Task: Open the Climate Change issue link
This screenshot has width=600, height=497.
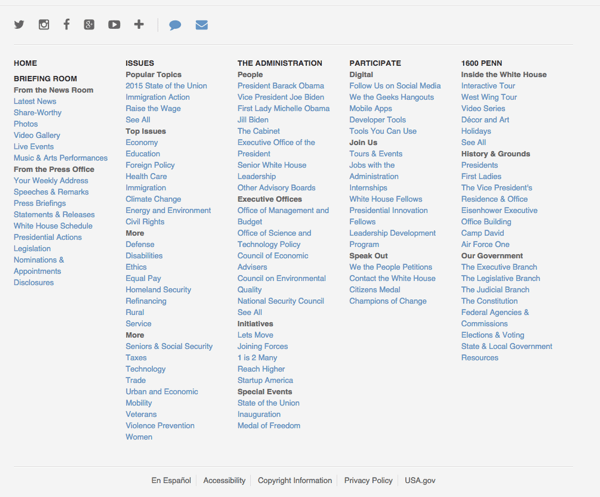Action: pos(153,199)
